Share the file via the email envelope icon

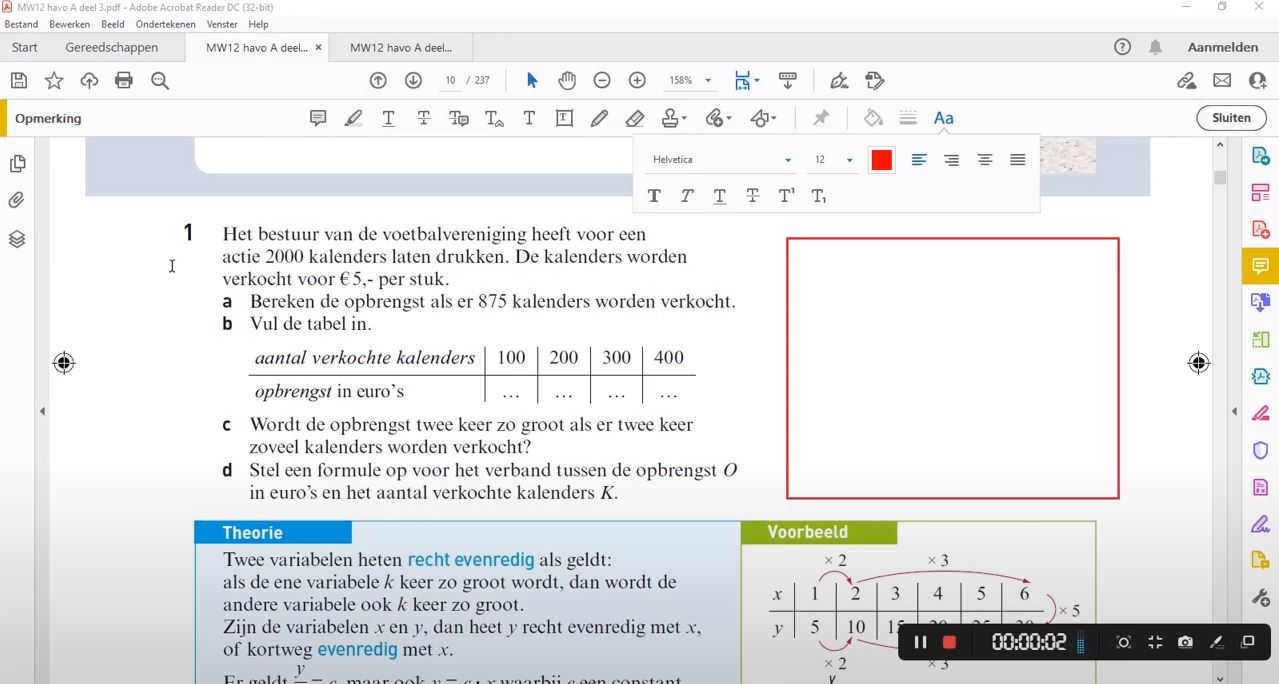(1222, 81)
